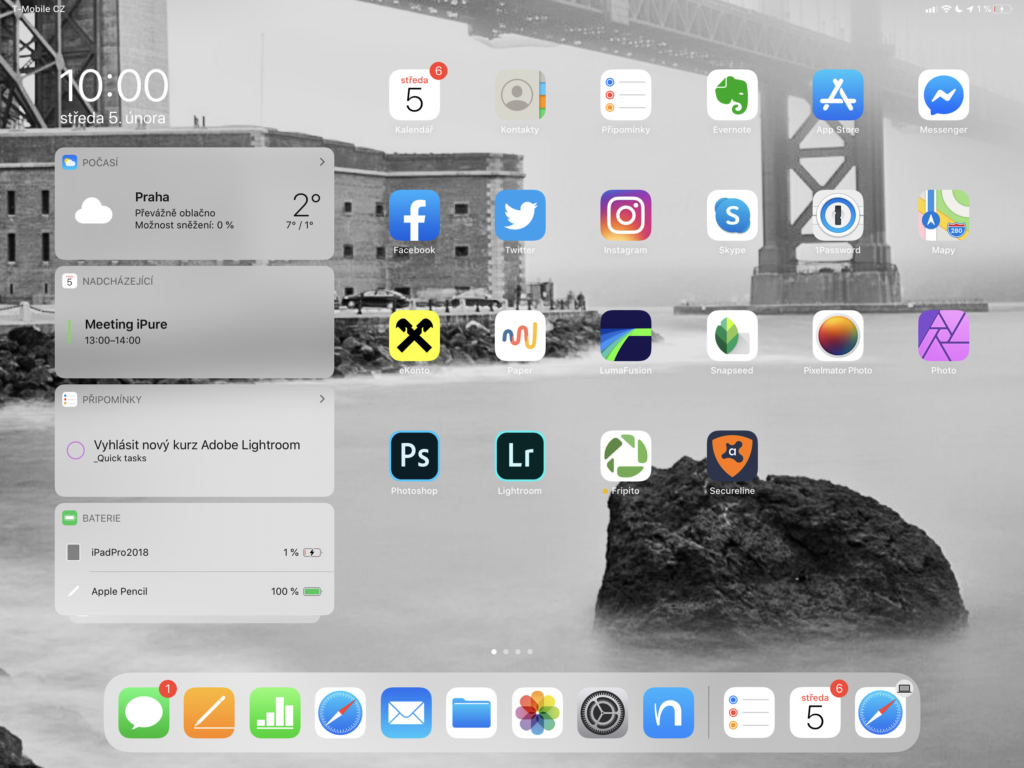The image size is (1024, 768).
Task: Open Photos from the dock
Action: tap(537, 712)
